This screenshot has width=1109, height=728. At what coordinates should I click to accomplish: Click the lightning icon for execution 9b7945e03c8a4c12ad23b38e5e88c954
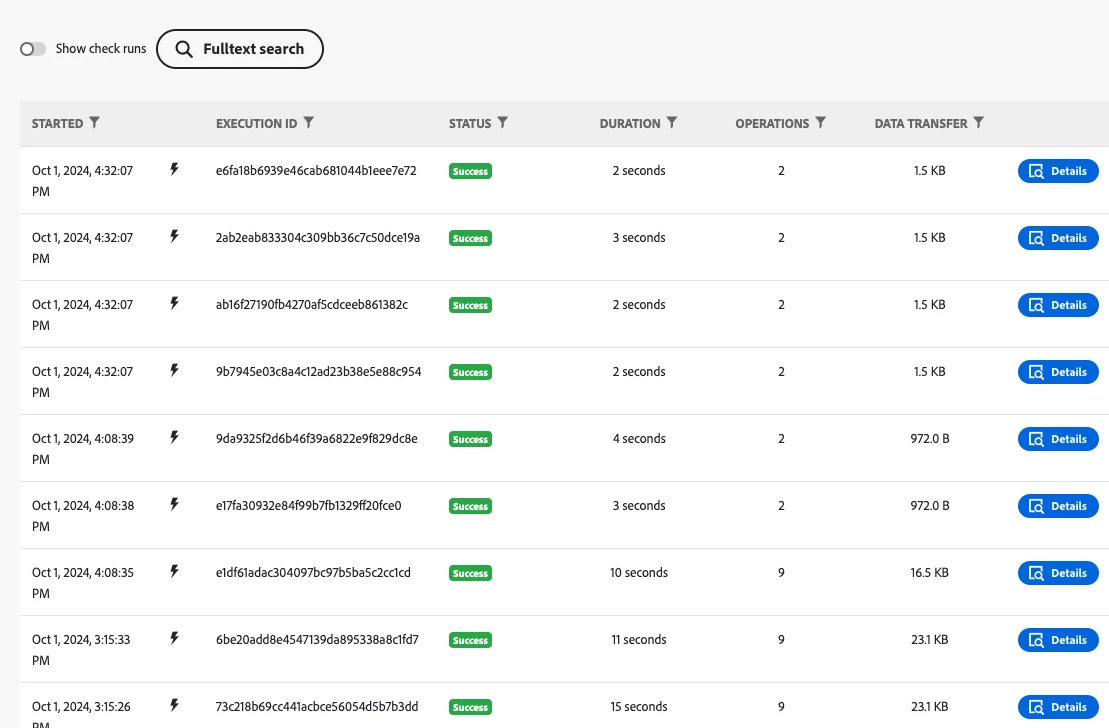[x=174, y=370]
